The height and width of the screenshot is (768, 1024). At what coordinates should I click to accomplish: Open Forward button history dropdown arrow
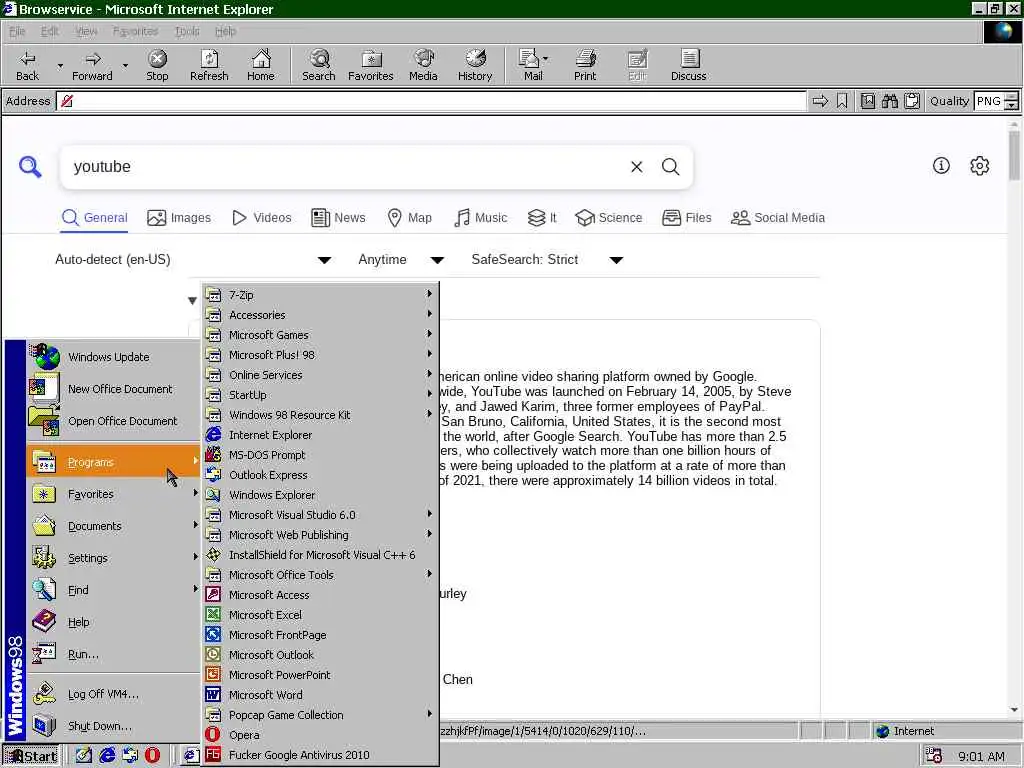coord(125,65)
